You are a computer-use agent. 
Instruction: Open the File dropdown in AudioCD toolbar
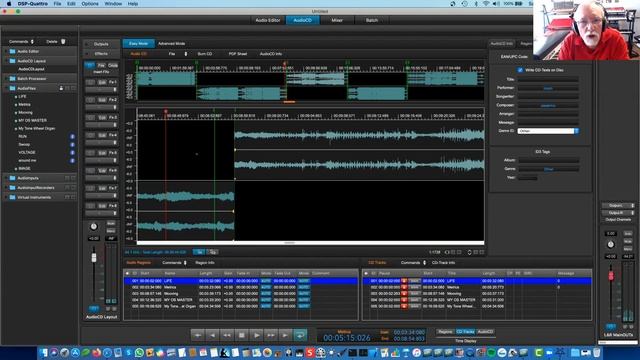(178, 54)
